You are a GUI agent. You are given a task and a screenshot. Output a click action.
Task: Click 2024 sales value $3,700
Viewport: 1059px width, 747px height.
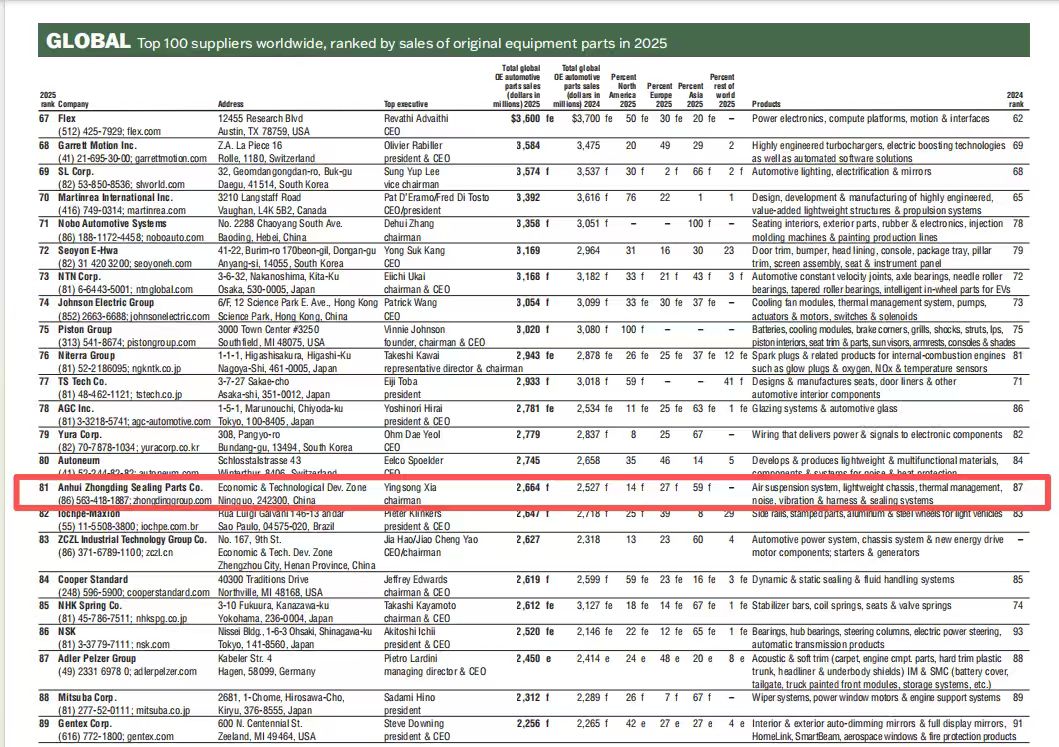tap(586, 118)
